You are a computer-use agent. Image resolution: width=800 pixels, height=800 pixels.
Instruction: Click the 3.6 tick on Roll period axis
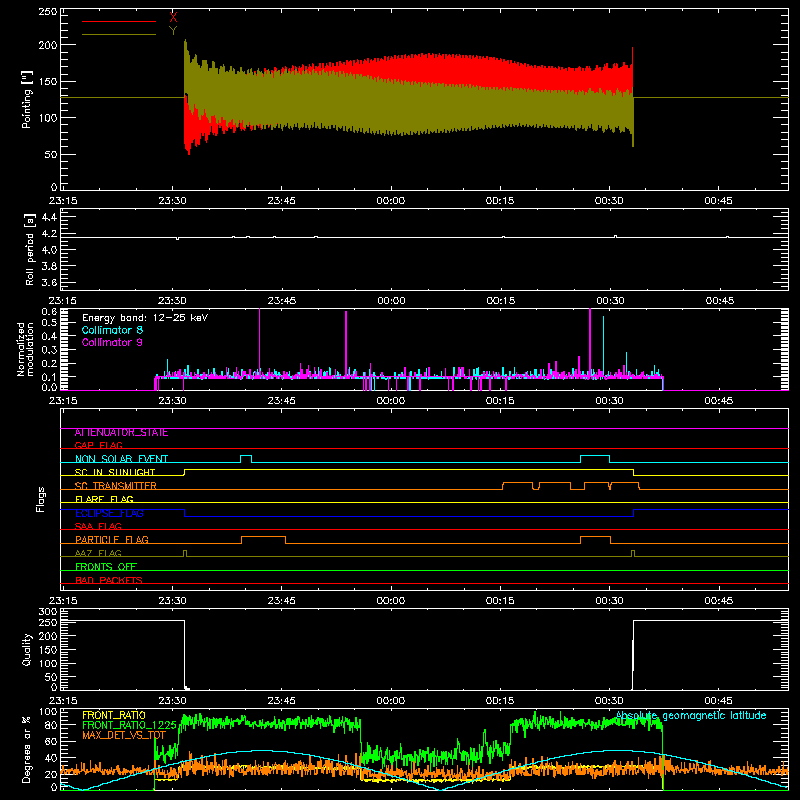(49, 282)
